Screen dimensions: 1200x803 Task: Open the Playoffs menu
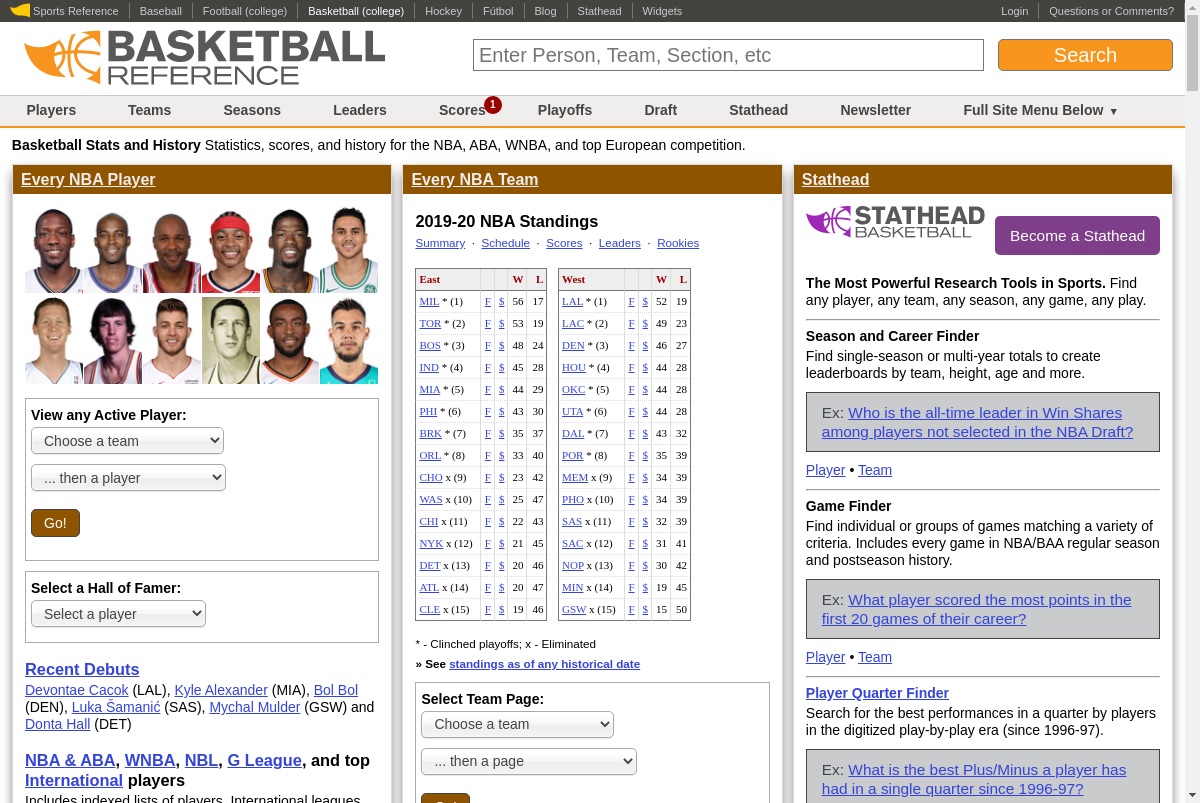tap(565, 110)
